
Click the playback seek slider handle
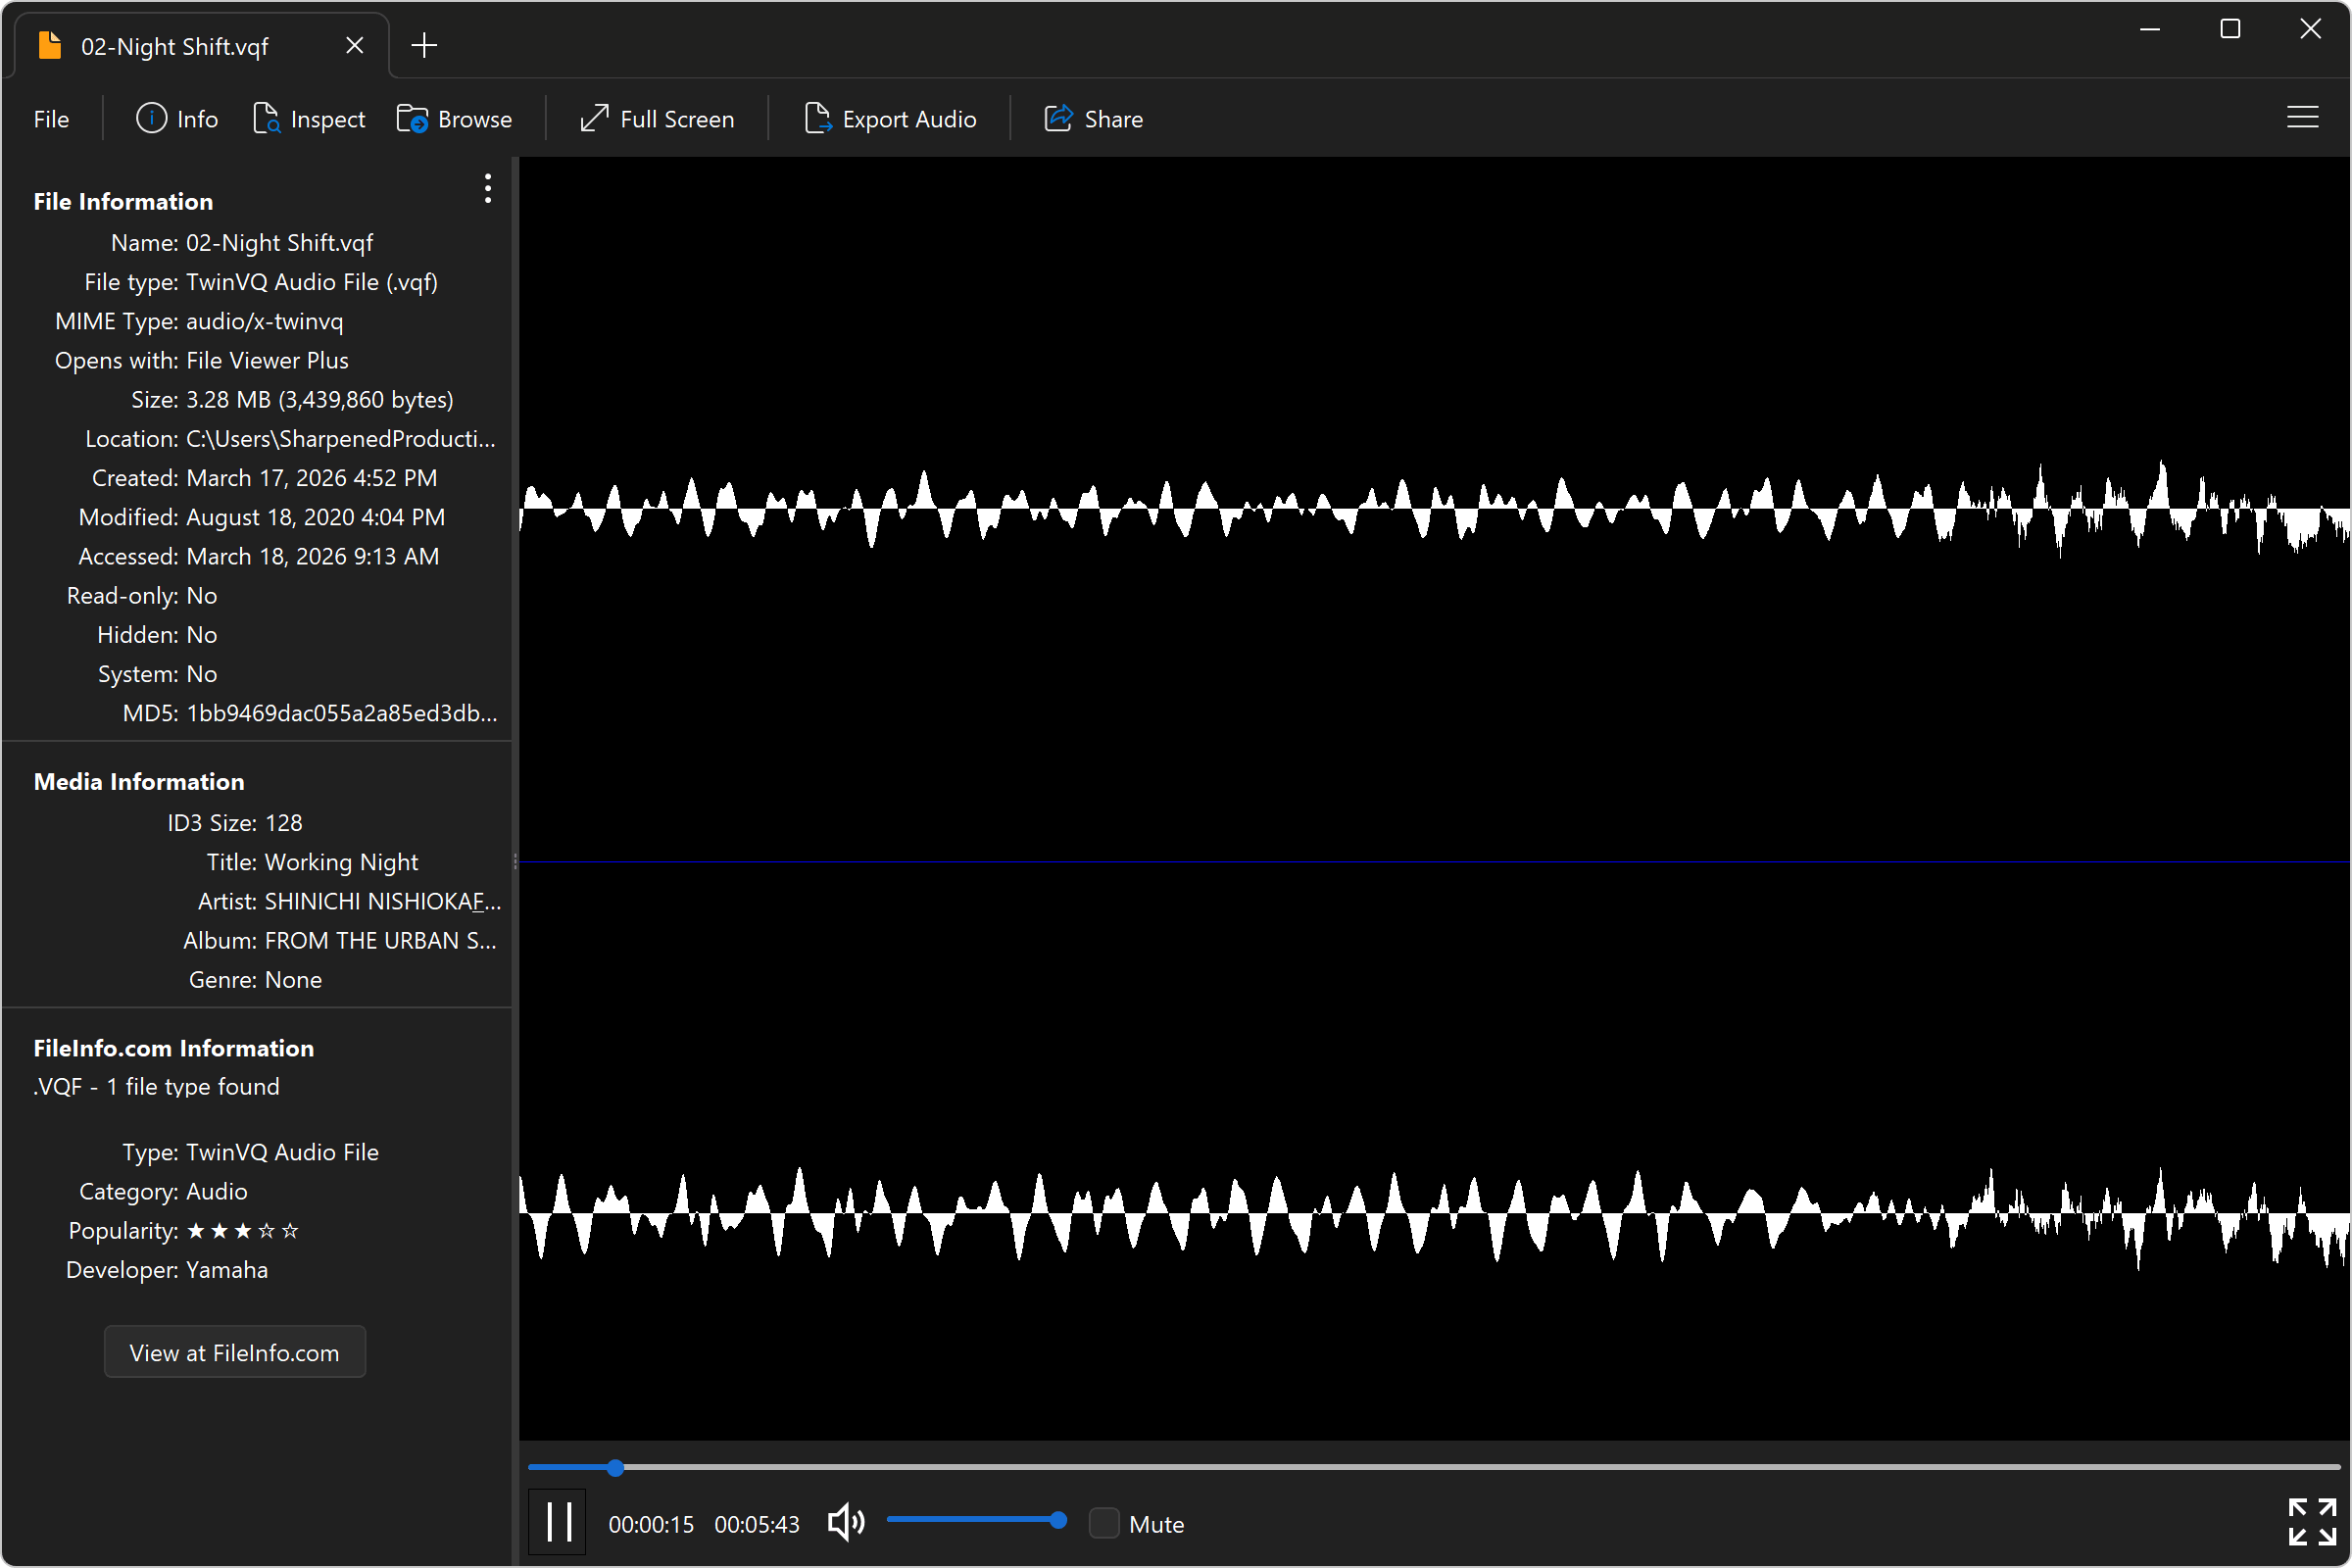[x=616, y=1468]
